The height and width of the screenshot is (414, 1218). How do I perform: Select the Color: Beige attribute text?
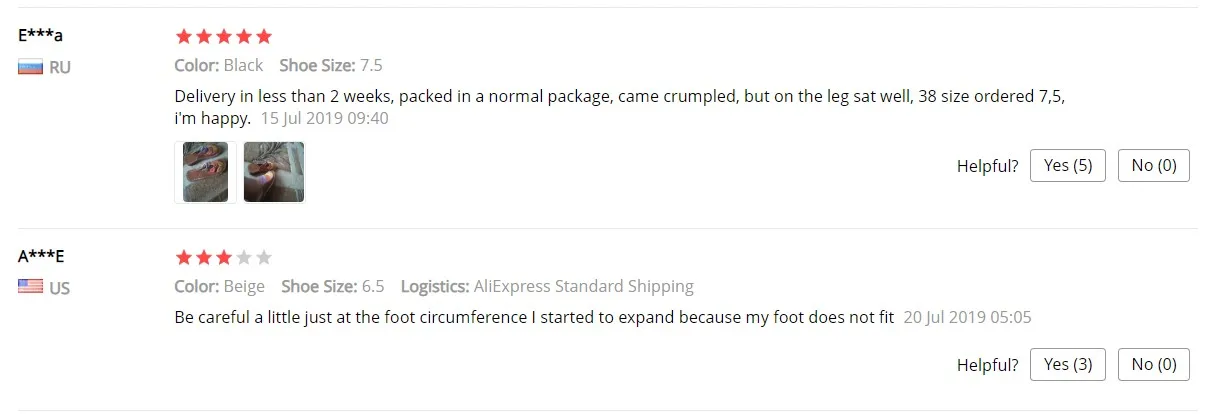[220, 286]
